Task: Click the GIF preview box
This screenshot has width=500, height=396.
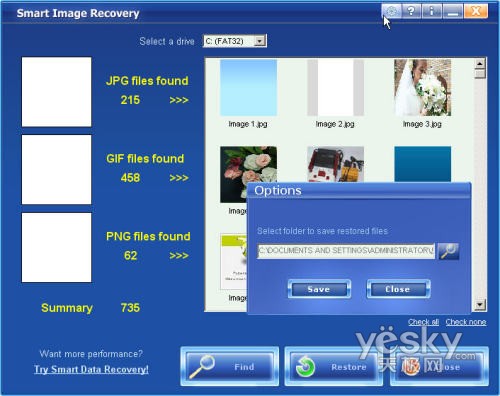Action: point(56,169)
